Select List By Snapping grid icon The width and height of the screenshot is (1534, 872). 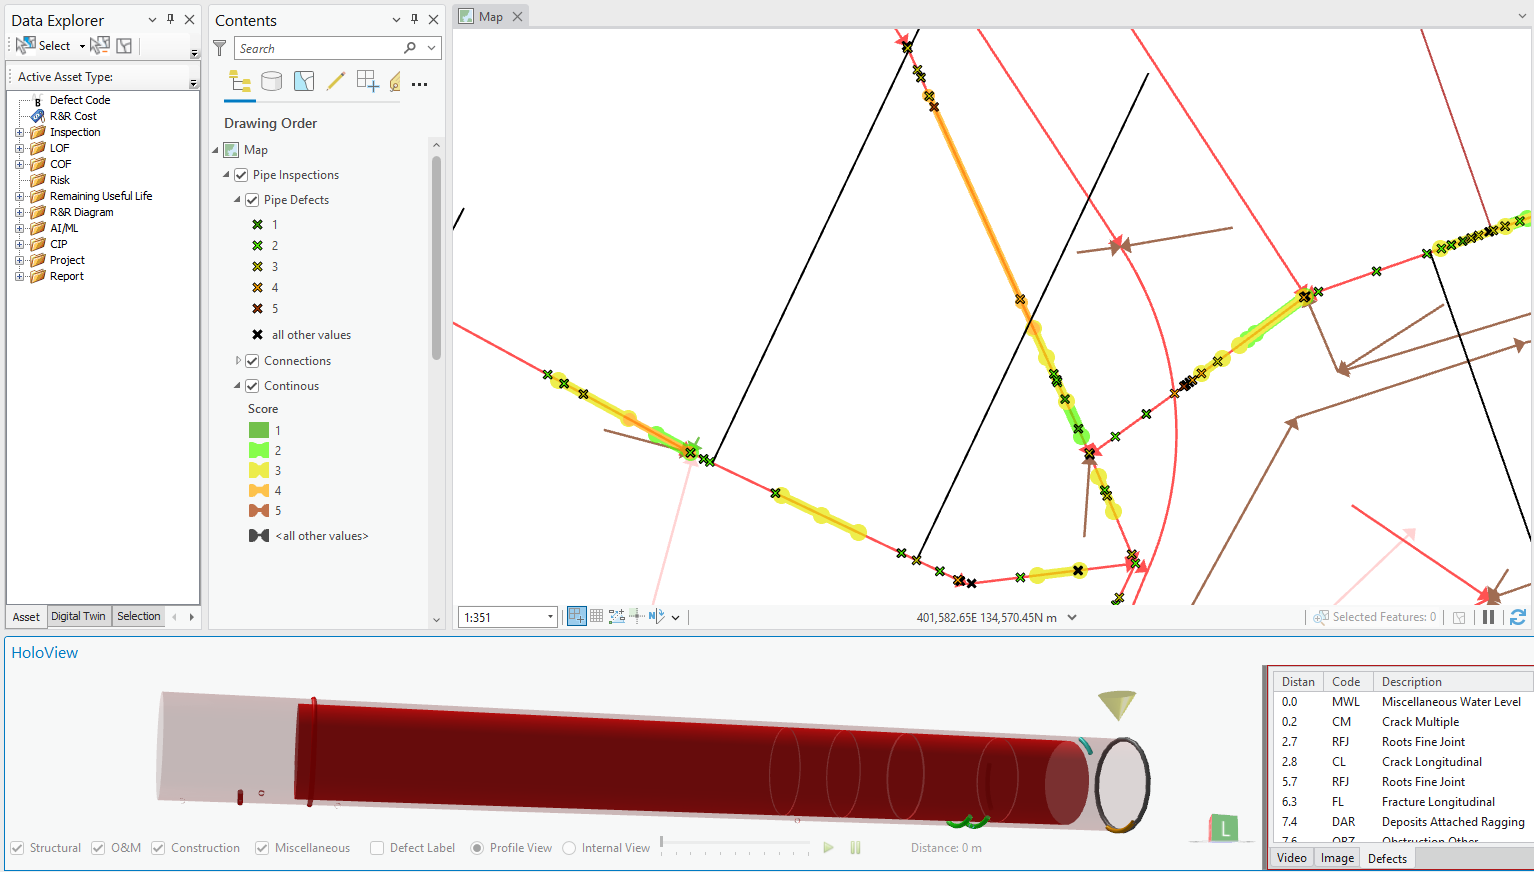(367, 82)
